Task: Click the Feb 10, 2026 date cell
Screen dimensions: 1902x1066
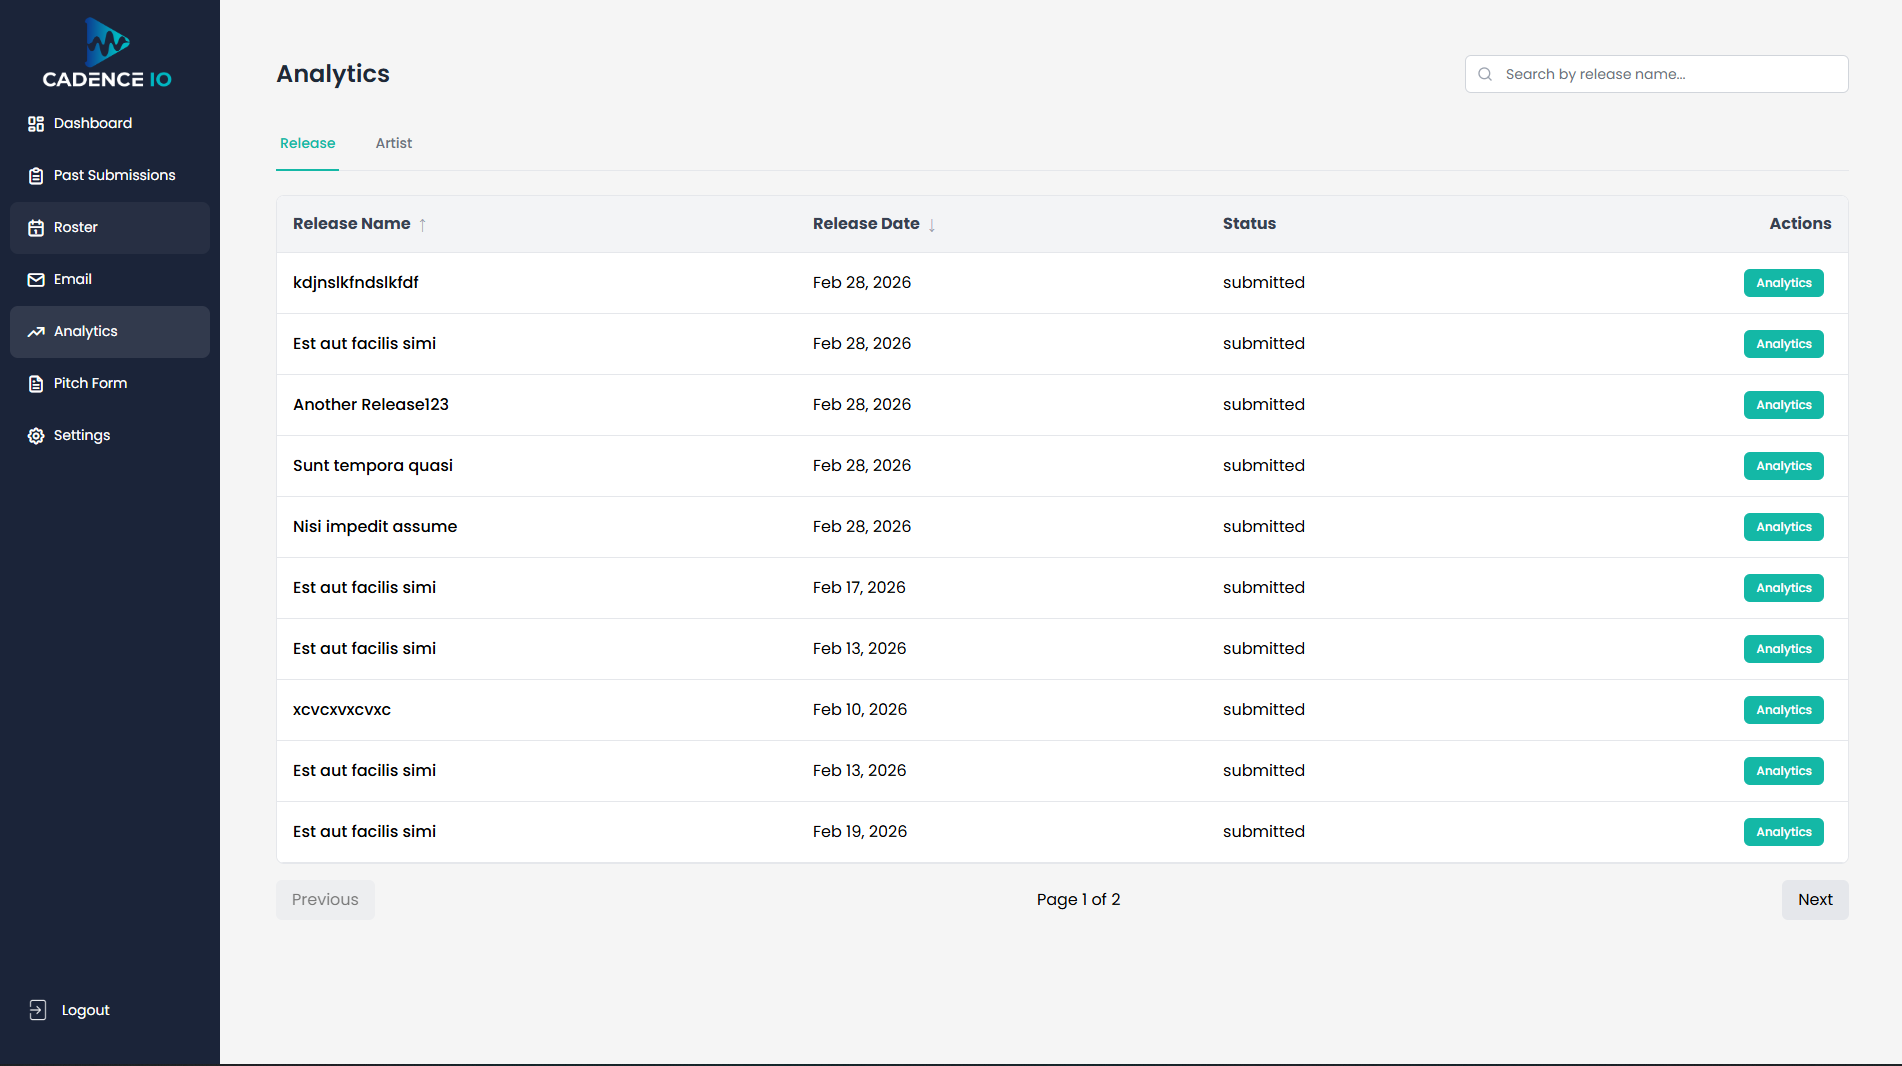Action: 860,710
